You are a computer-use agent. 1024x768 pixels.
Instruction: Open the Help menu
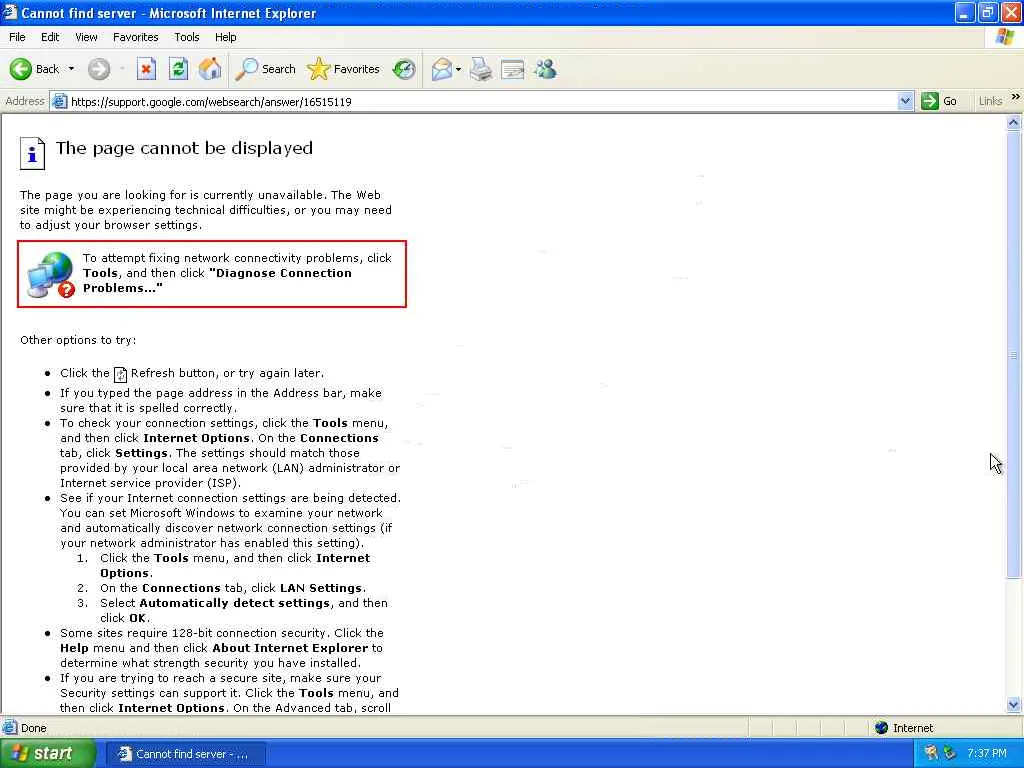tap(225, 37)
